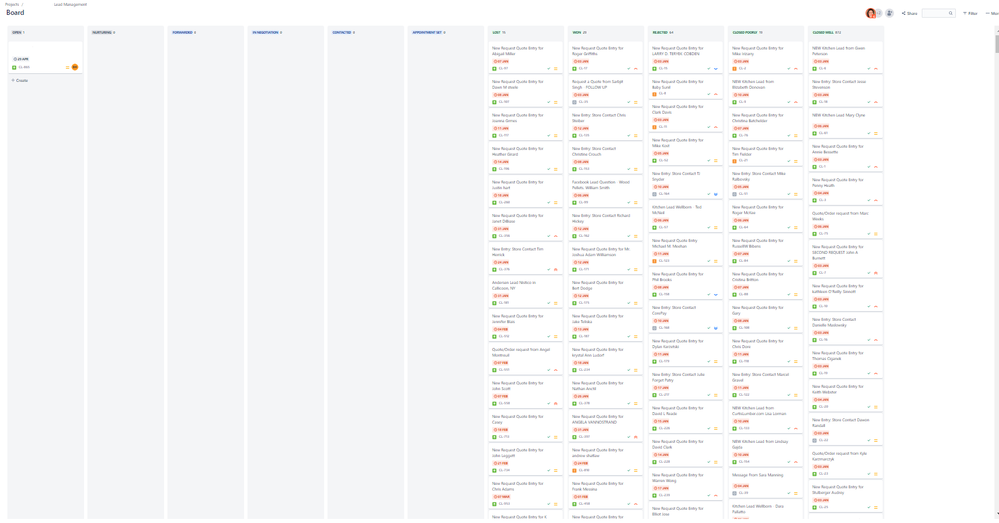Click medium priority icon on Christina Batchelder card
This screenshot has width=999, height=523.
click(x=796, y=135)
